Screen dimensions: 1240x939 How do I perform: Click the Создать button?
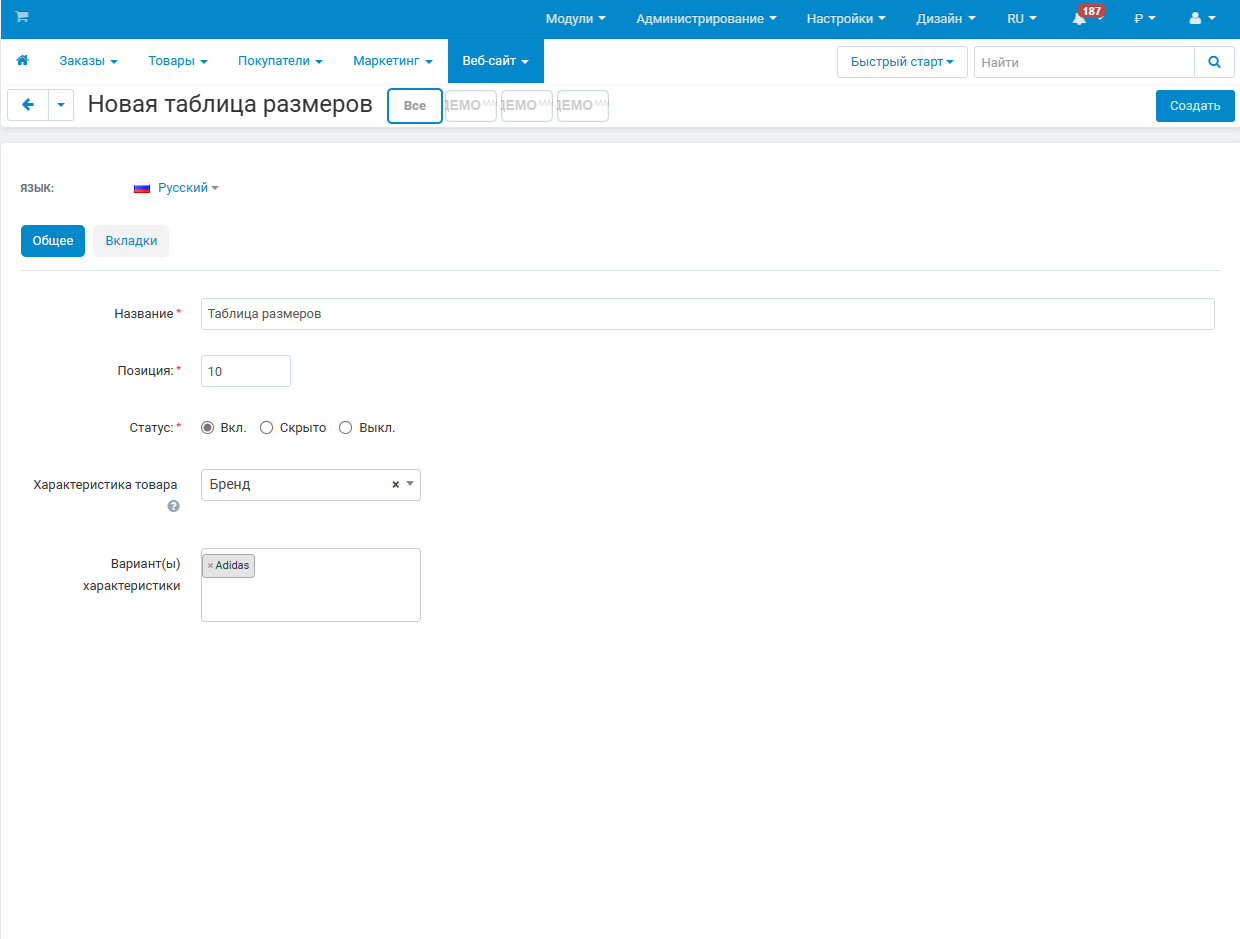(1195, 106)
